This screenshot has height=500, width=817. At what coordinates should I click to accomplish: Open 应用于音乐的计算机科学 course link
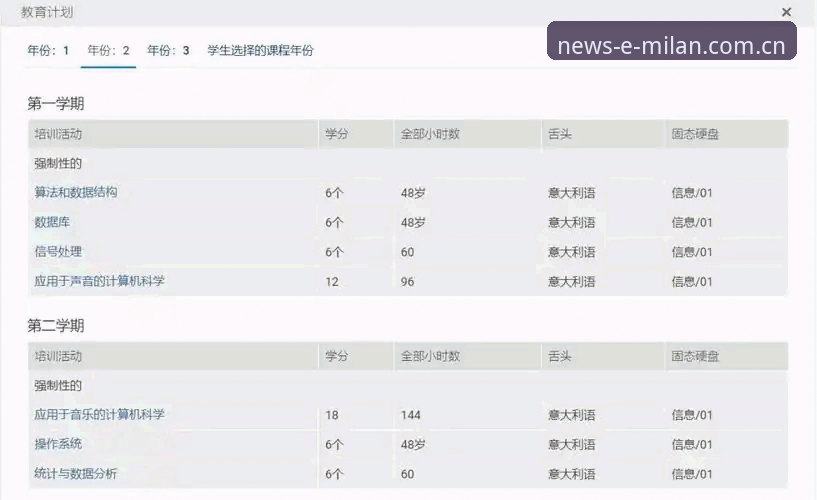[x=100, y=415]
